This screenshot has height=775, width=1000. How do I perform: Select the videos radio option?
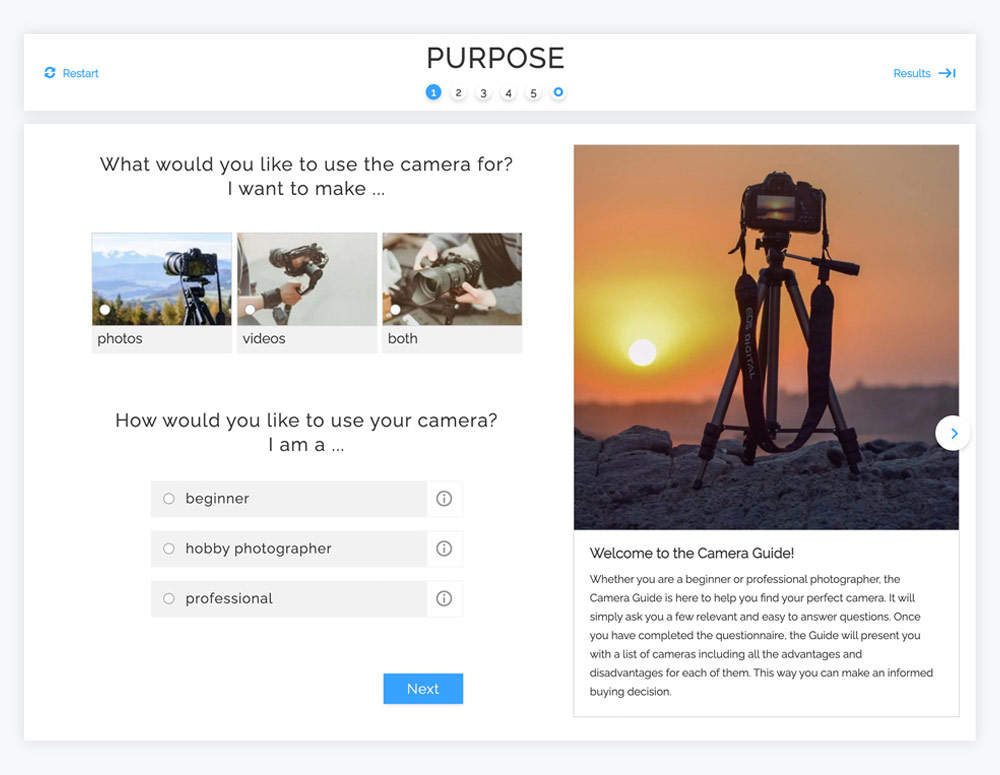[250, 310]
